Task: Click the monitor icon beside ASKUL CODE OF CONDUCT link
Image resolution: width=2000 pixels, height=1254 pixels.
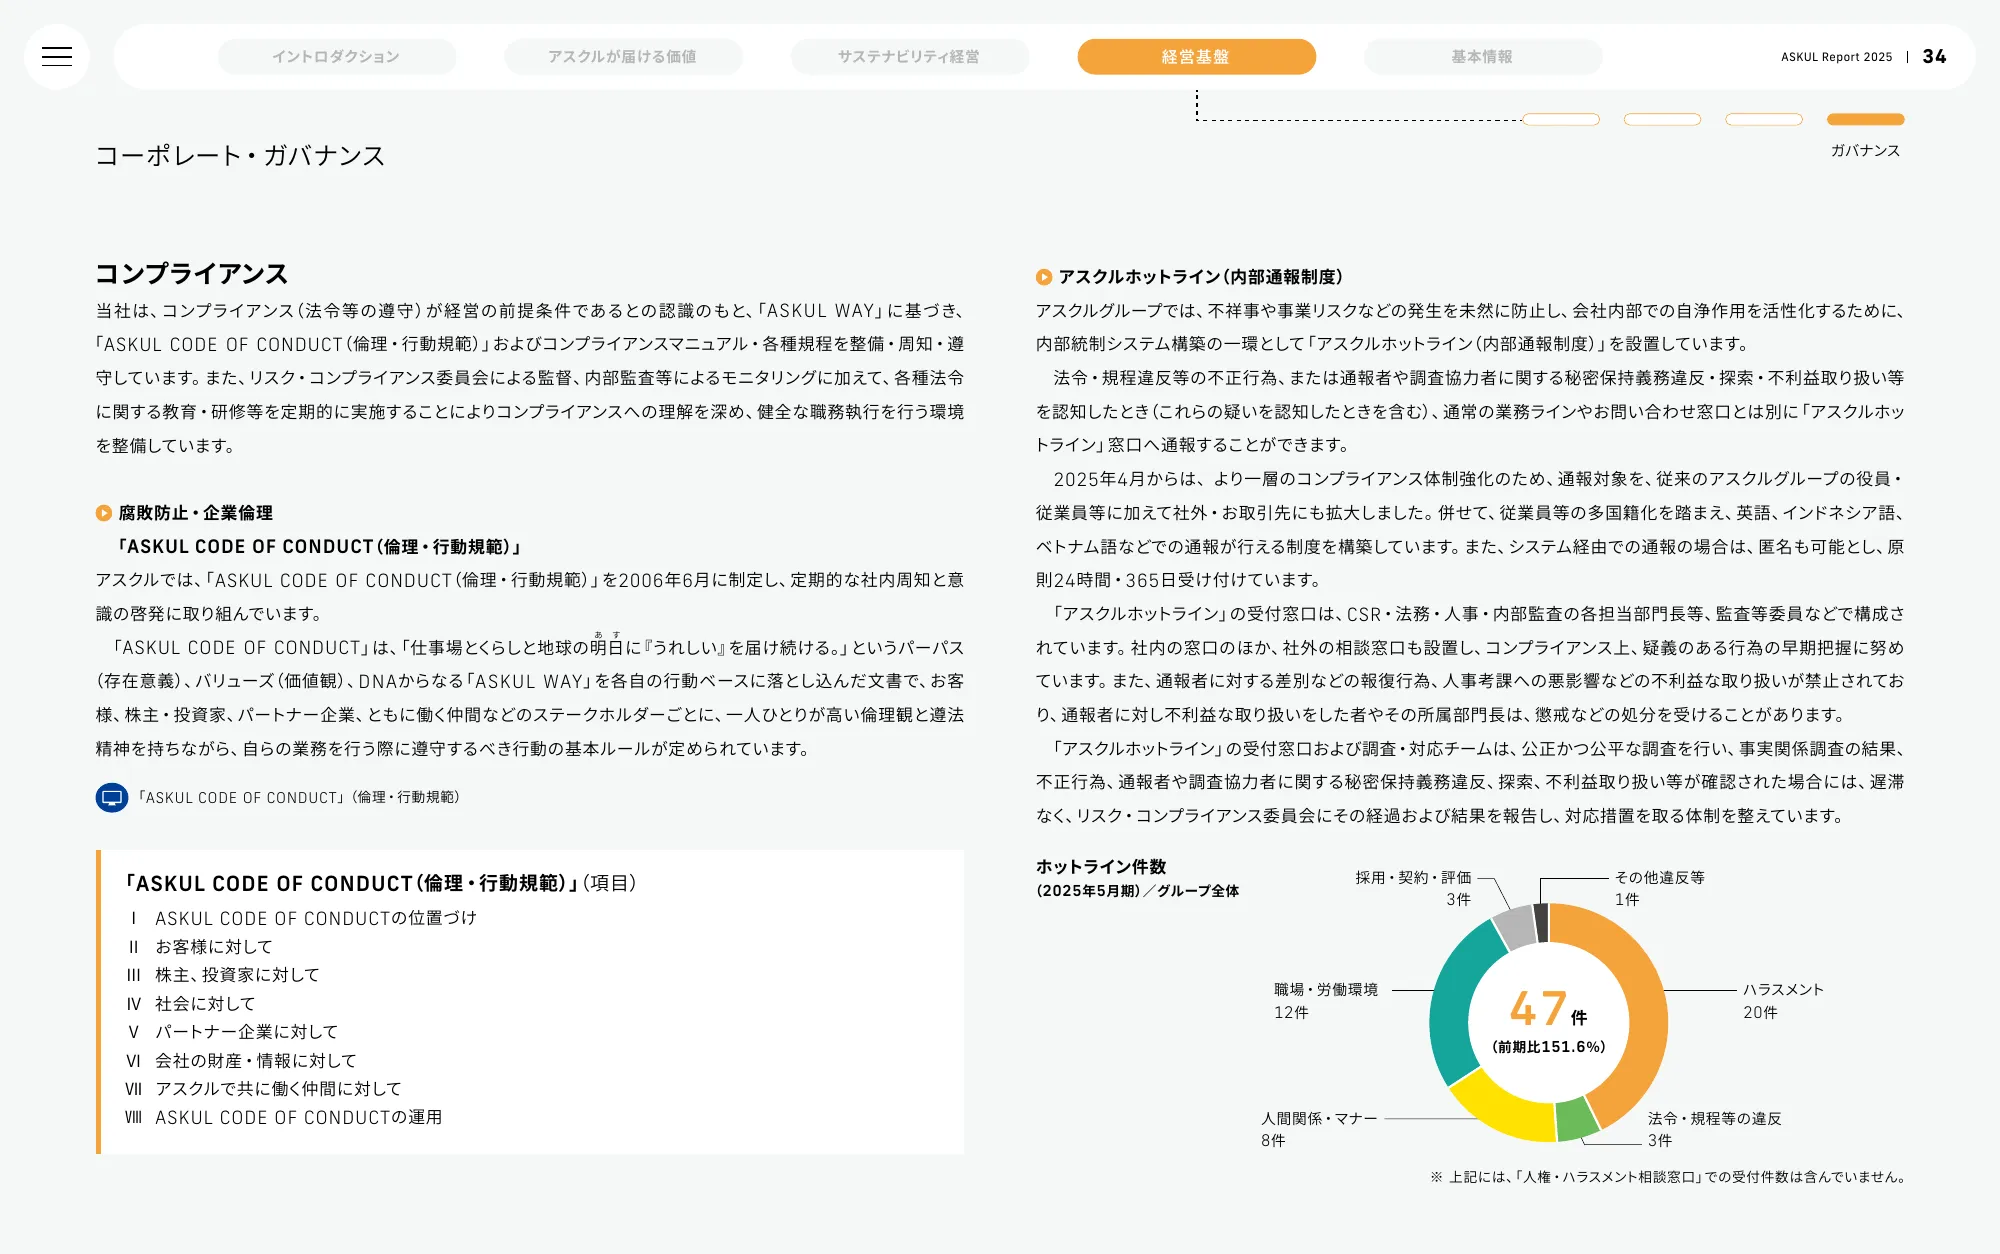Action: (111, 798)
